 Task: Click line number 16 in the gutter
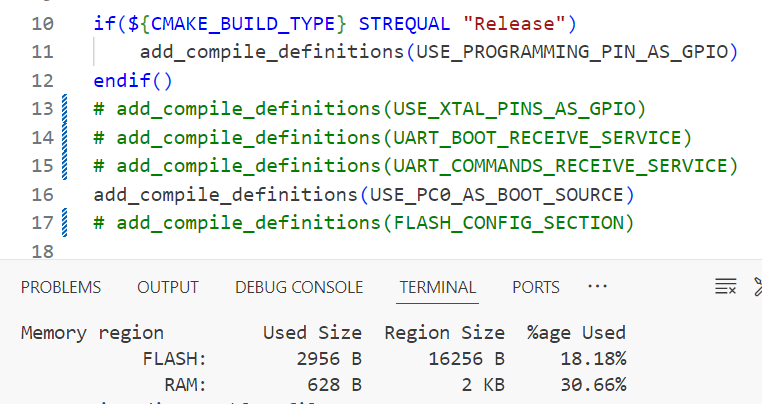[x=43, y=193]
